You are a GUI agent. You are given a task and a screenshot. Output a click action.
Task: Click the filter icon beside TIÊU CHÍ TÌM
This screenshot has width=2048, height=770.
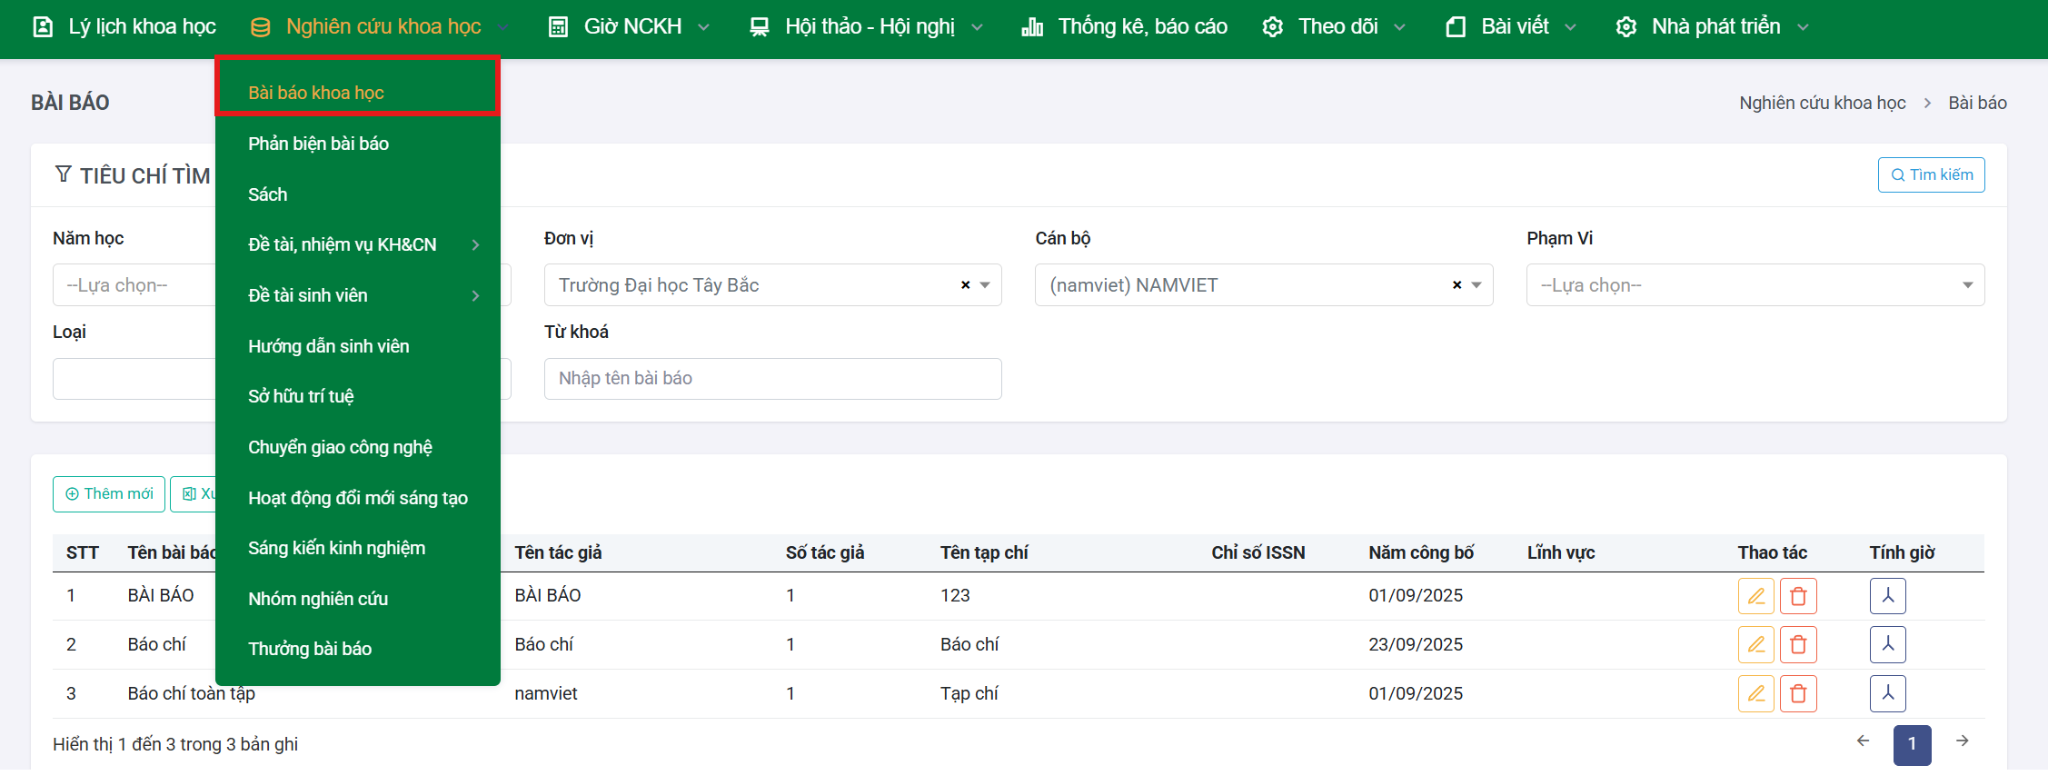click(63, 175)
